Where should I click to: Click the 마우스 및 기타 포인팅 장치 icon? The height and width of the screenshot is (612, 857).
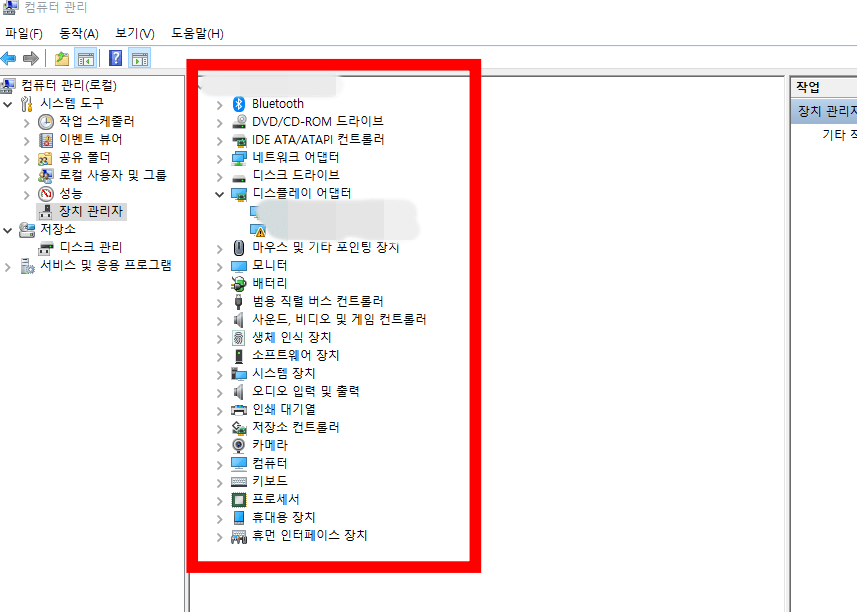[x=239, y=248]
